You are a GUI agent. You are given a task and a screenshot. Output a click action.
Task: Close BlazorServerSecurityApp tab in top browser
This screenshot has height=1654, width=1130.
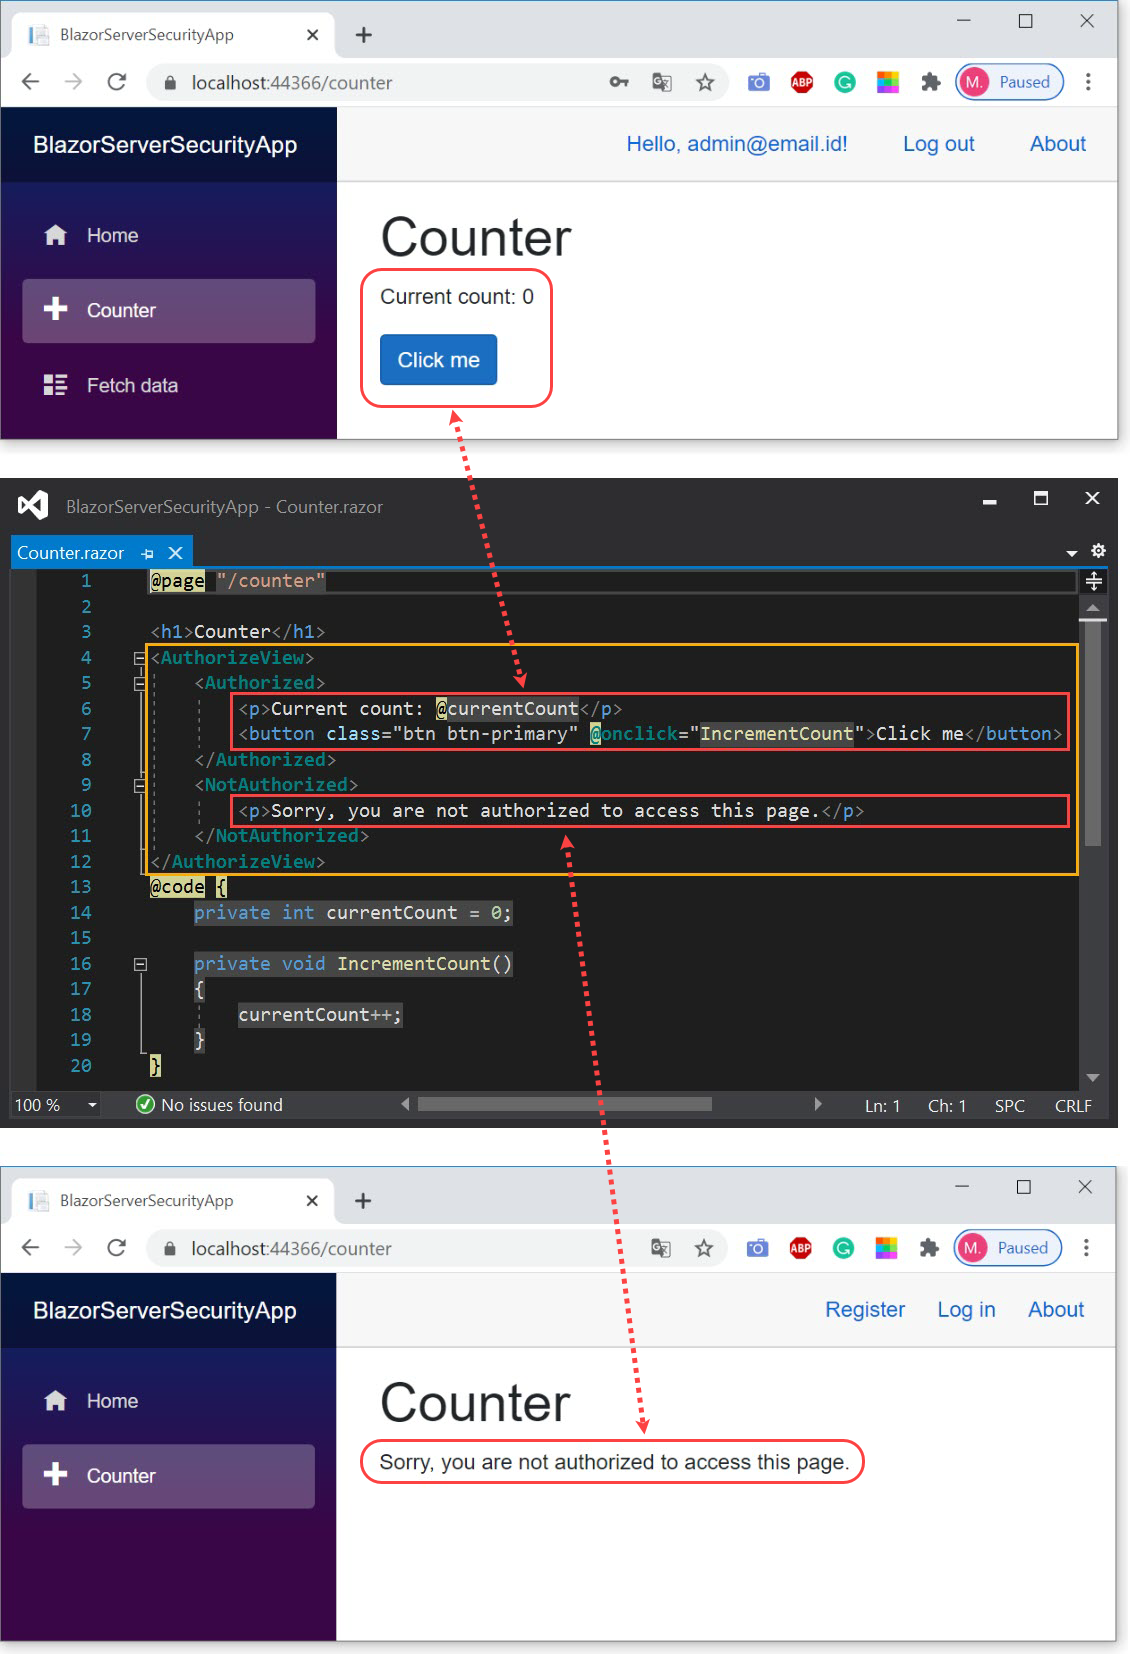click(x=312, y=35)
